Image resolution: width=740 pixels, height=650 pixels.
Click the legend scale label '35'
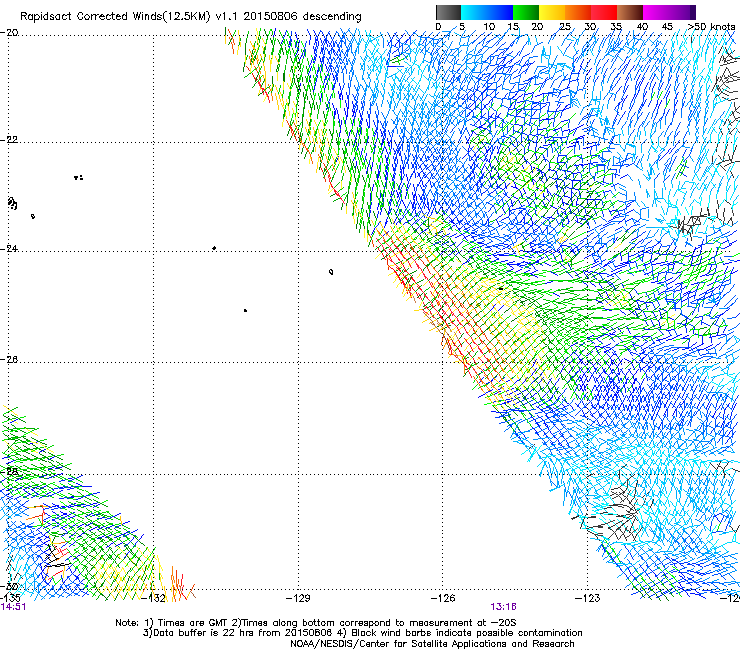616,27
